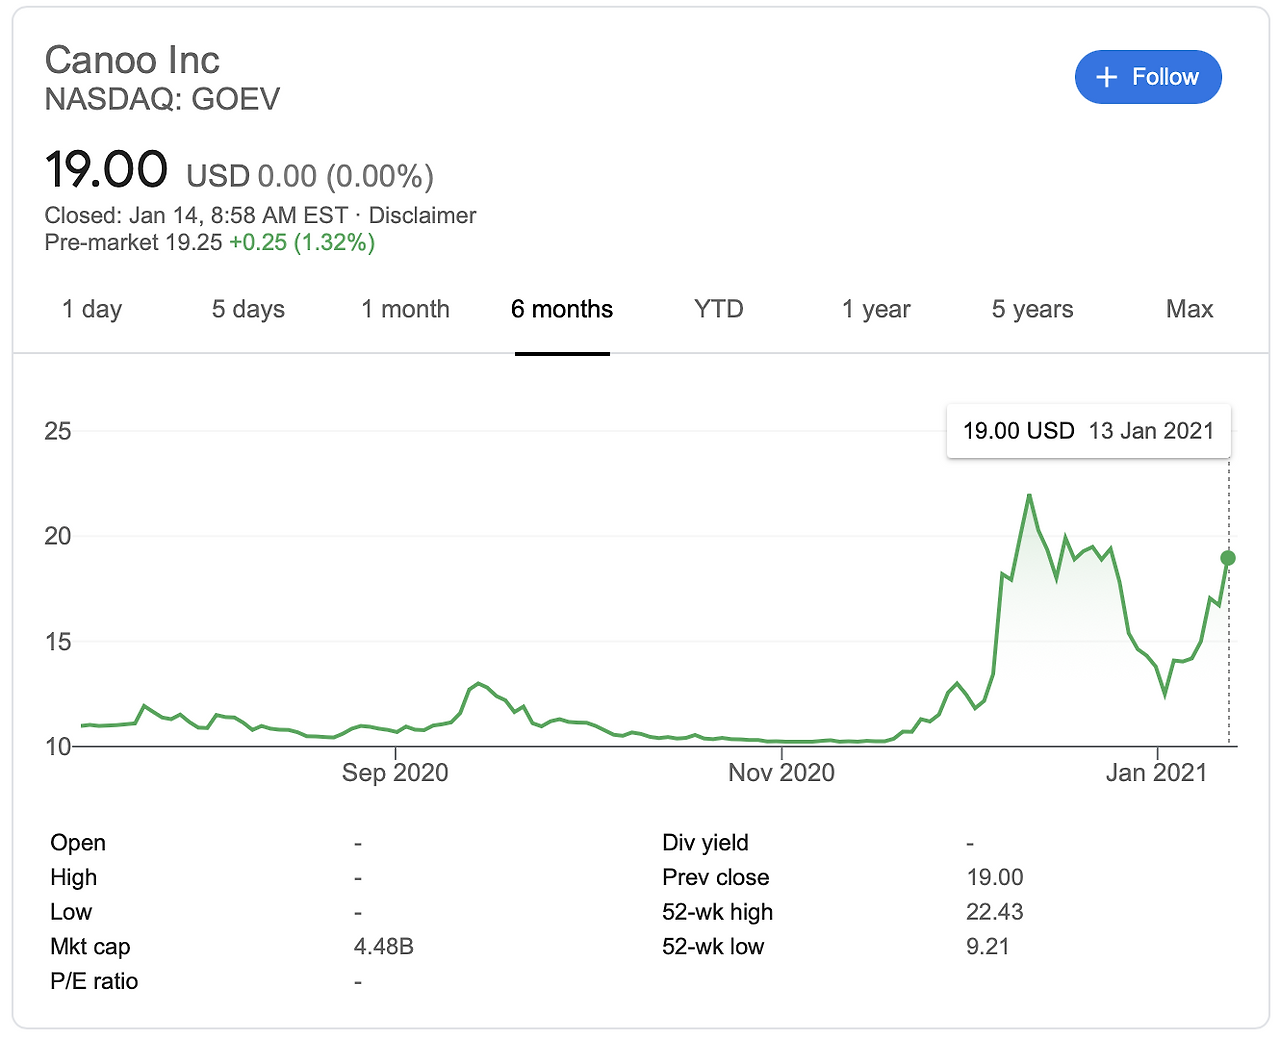
Task: Click the Nov 2020 axis label
Action: click(781, 772)
